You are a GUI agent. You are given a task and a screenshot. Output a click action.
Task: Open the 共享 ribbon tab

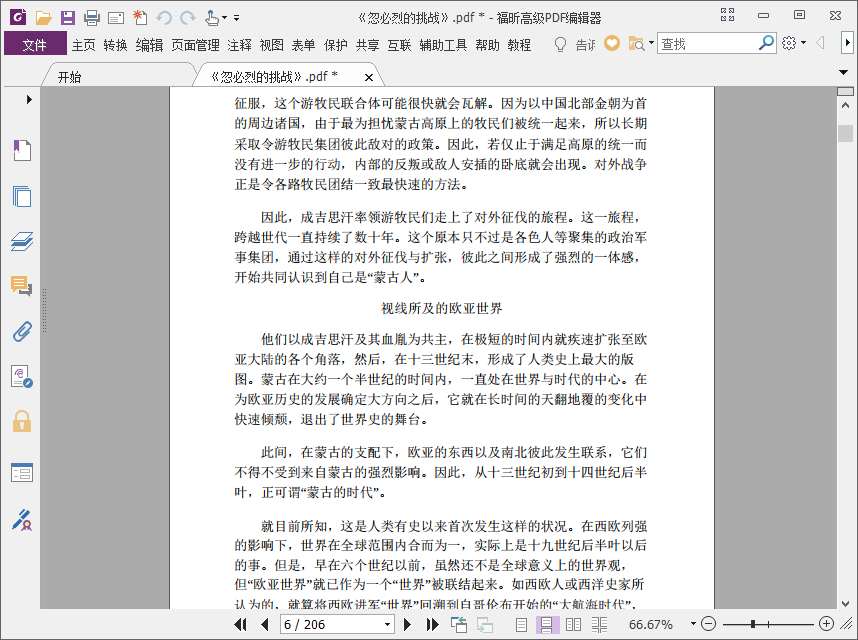(367, 45)
